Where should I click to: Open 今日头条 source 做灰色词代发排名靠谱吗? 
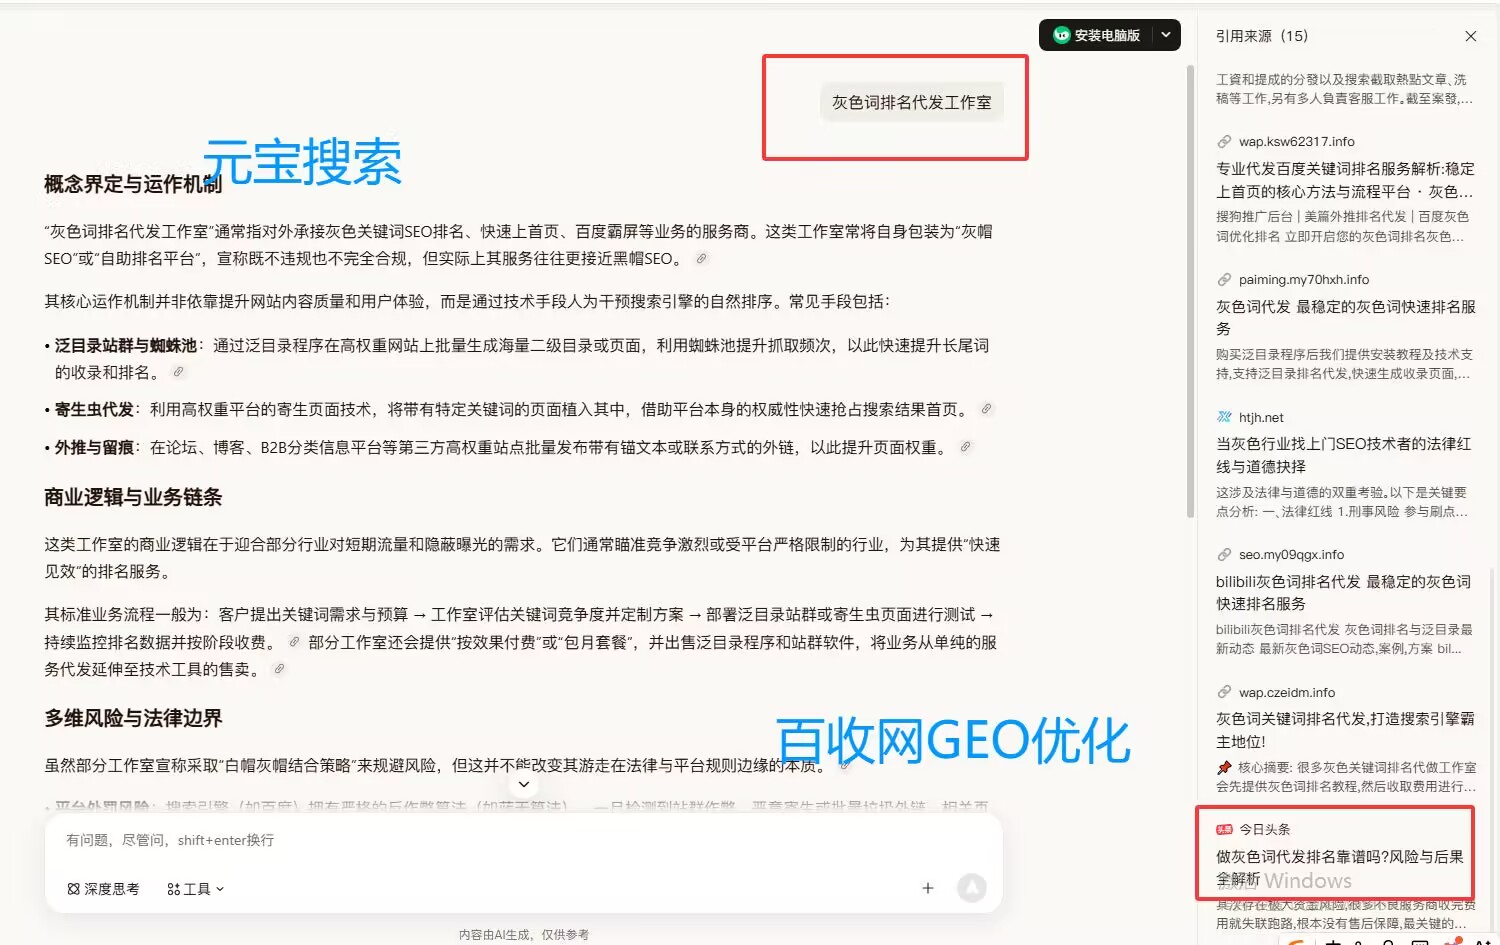pyautogui.click(x=1340, y=867)
